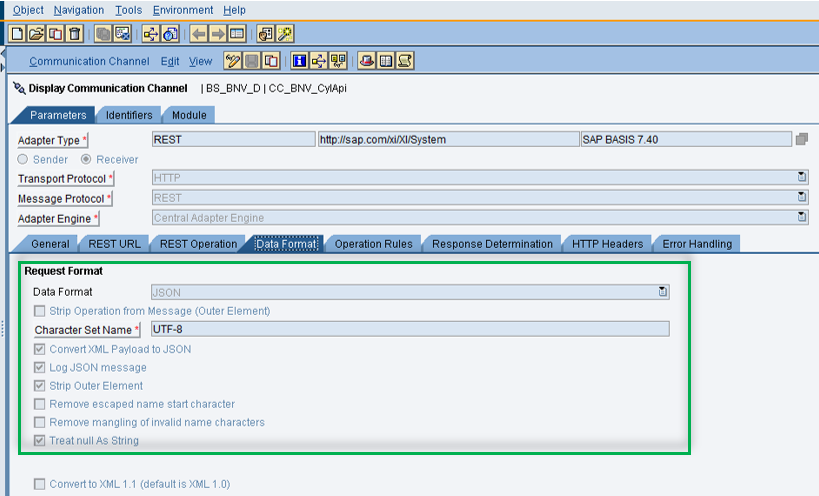
Task: Open the Navigation menu
Action: 79,10
